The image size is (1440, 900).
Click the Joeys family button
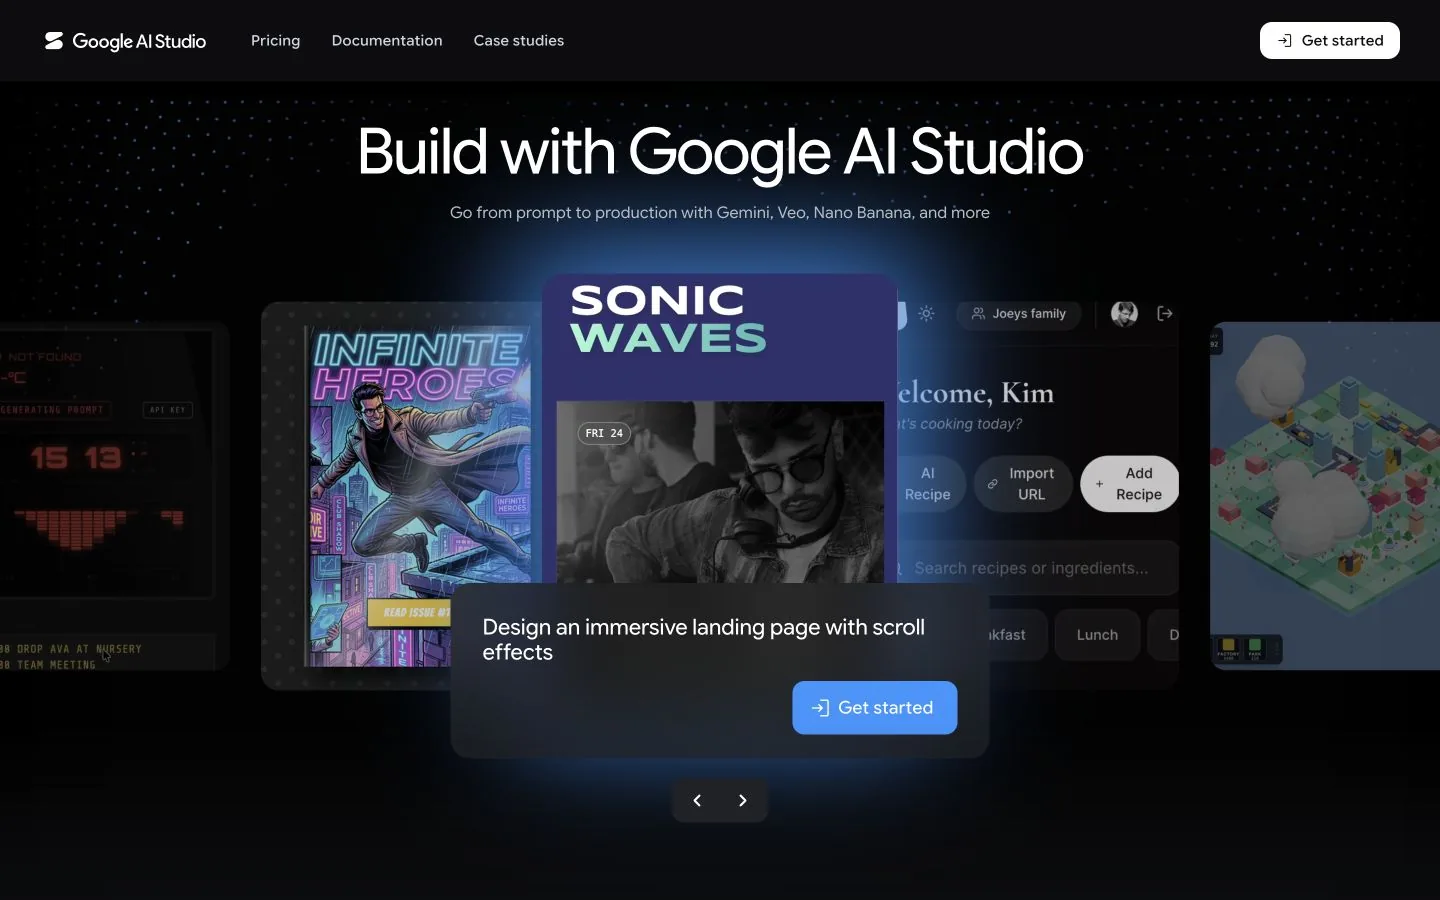(x=1019, y=314)
